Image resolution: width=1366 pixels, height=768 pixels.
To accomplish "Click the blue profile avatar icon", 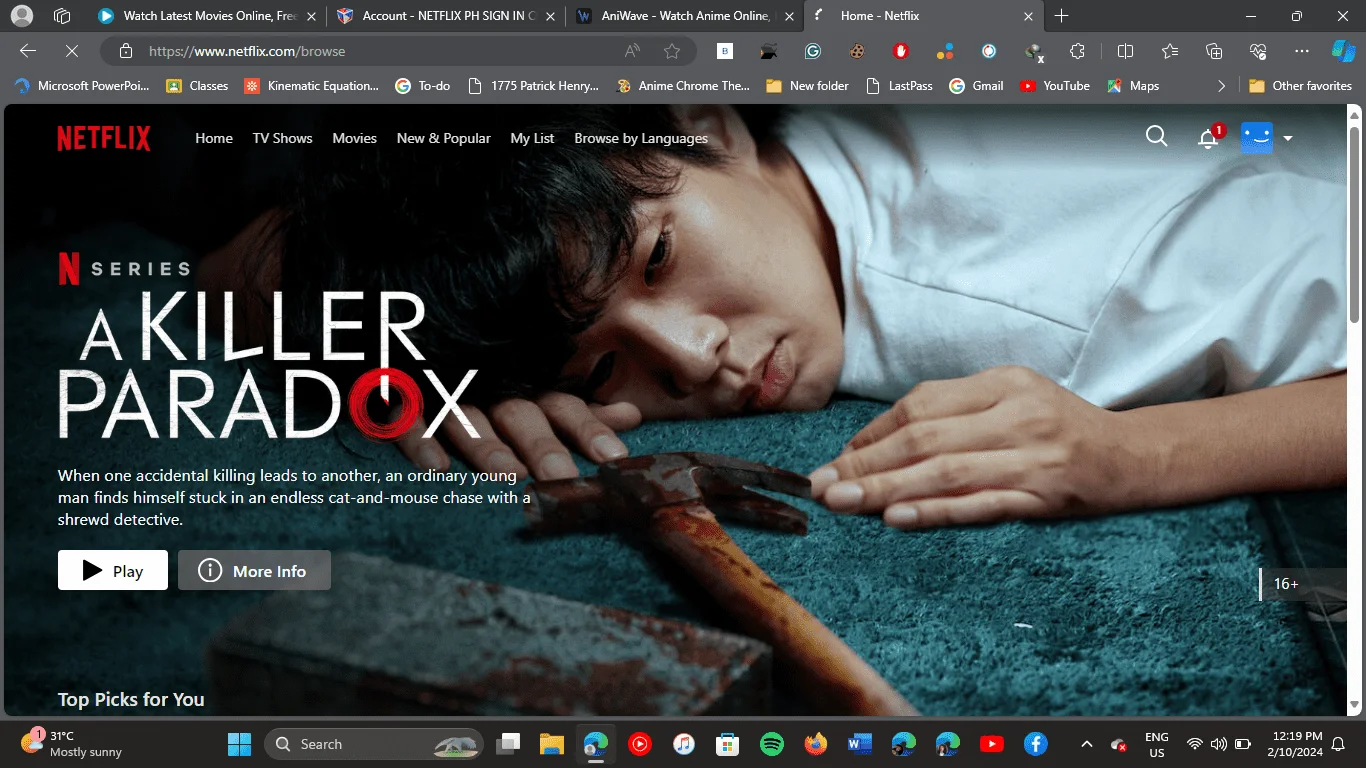I will click(1257, 138).
